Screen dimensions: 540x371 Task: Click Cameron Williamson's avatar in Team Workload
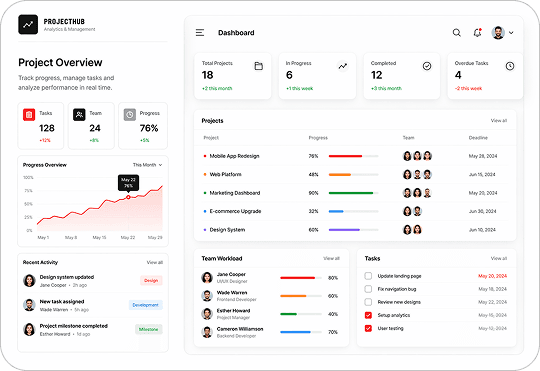point(207,332)
